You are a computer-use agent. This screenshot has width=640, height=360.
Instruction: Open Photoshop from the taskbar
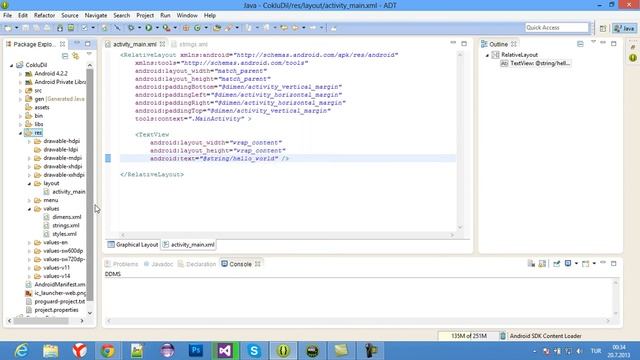coord(196,351)
